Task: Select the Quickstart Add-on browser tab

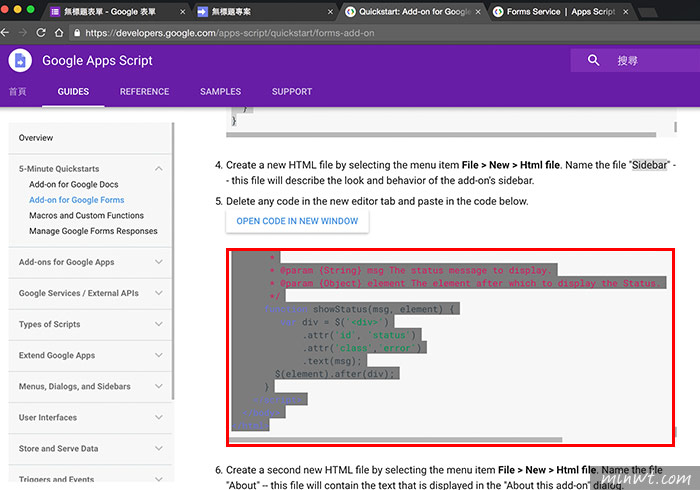Action: pyautogui.click(x=414, y=12)
